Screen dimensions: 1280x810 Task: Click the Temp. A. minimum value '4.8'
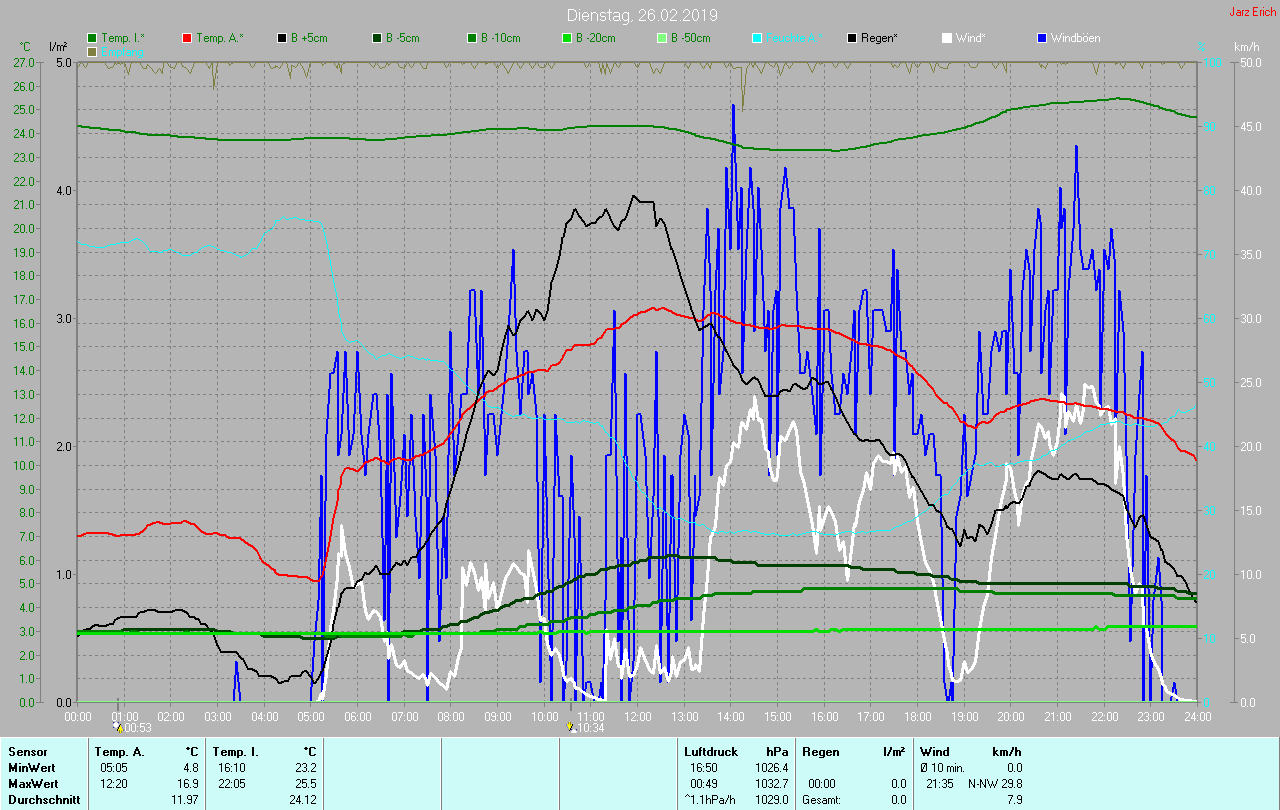coord(190,767)
